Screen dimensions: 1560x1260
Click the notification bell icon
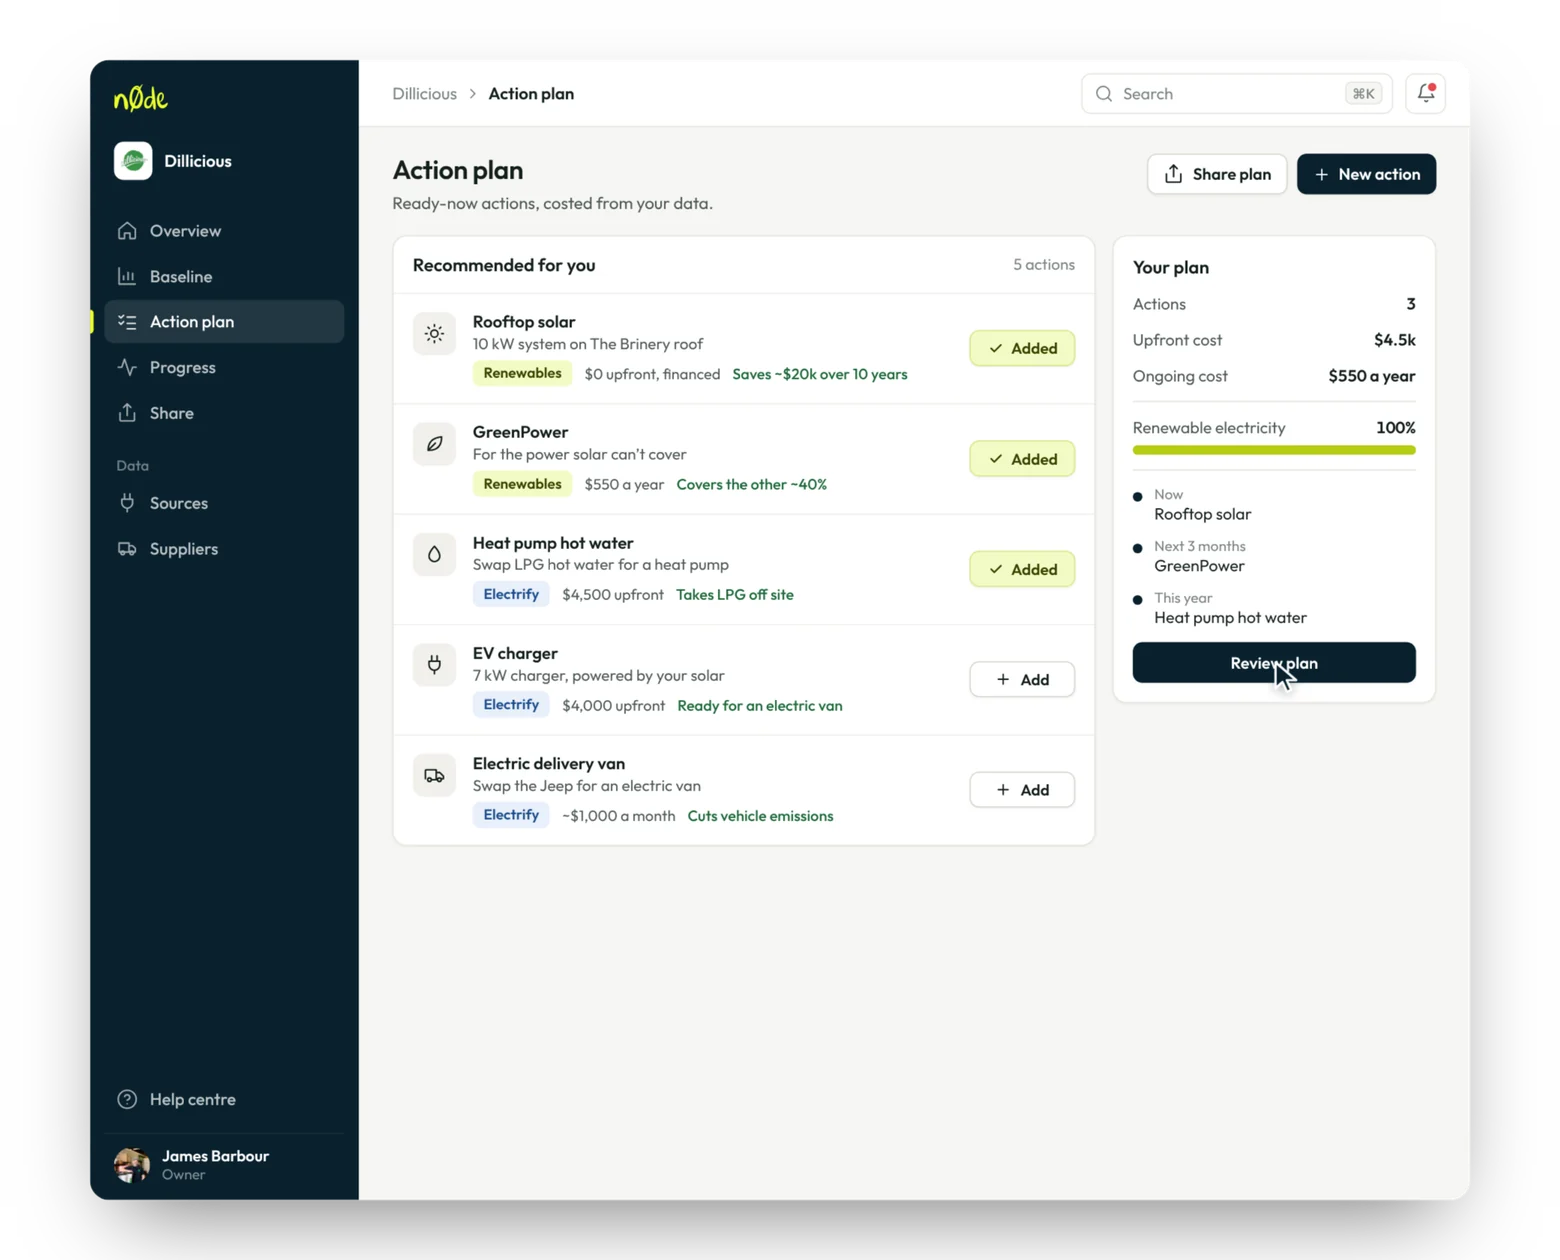point(1426,93)
